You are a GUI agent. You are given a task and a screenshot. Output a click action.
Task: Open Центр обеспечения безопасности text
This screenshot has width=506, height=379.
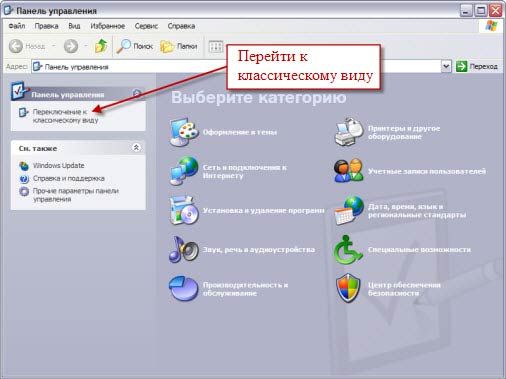coord(404,289)
